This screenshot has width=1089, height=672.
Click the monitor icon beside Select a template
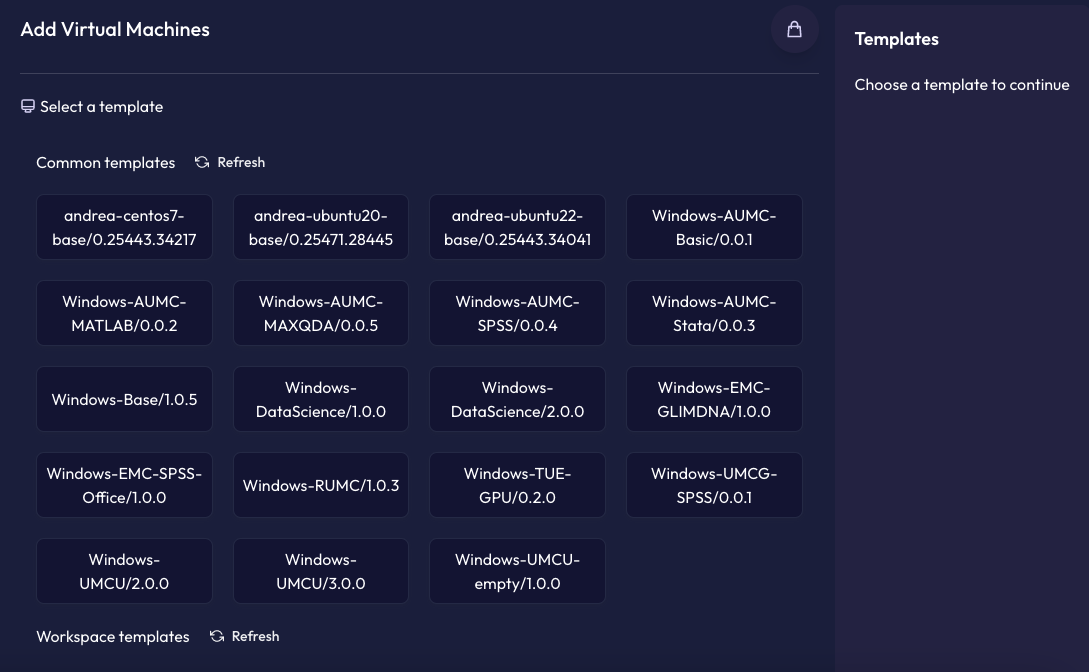coord(28,106)
